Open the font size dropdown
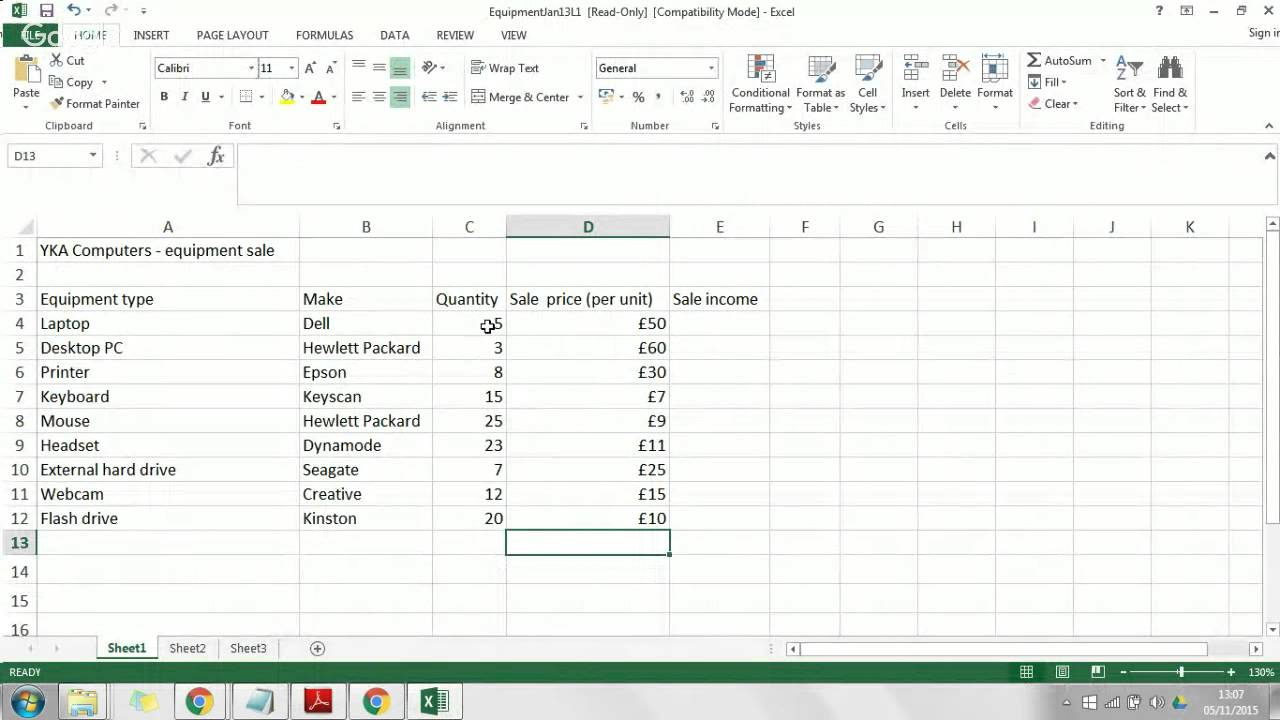 click(292, 68)
